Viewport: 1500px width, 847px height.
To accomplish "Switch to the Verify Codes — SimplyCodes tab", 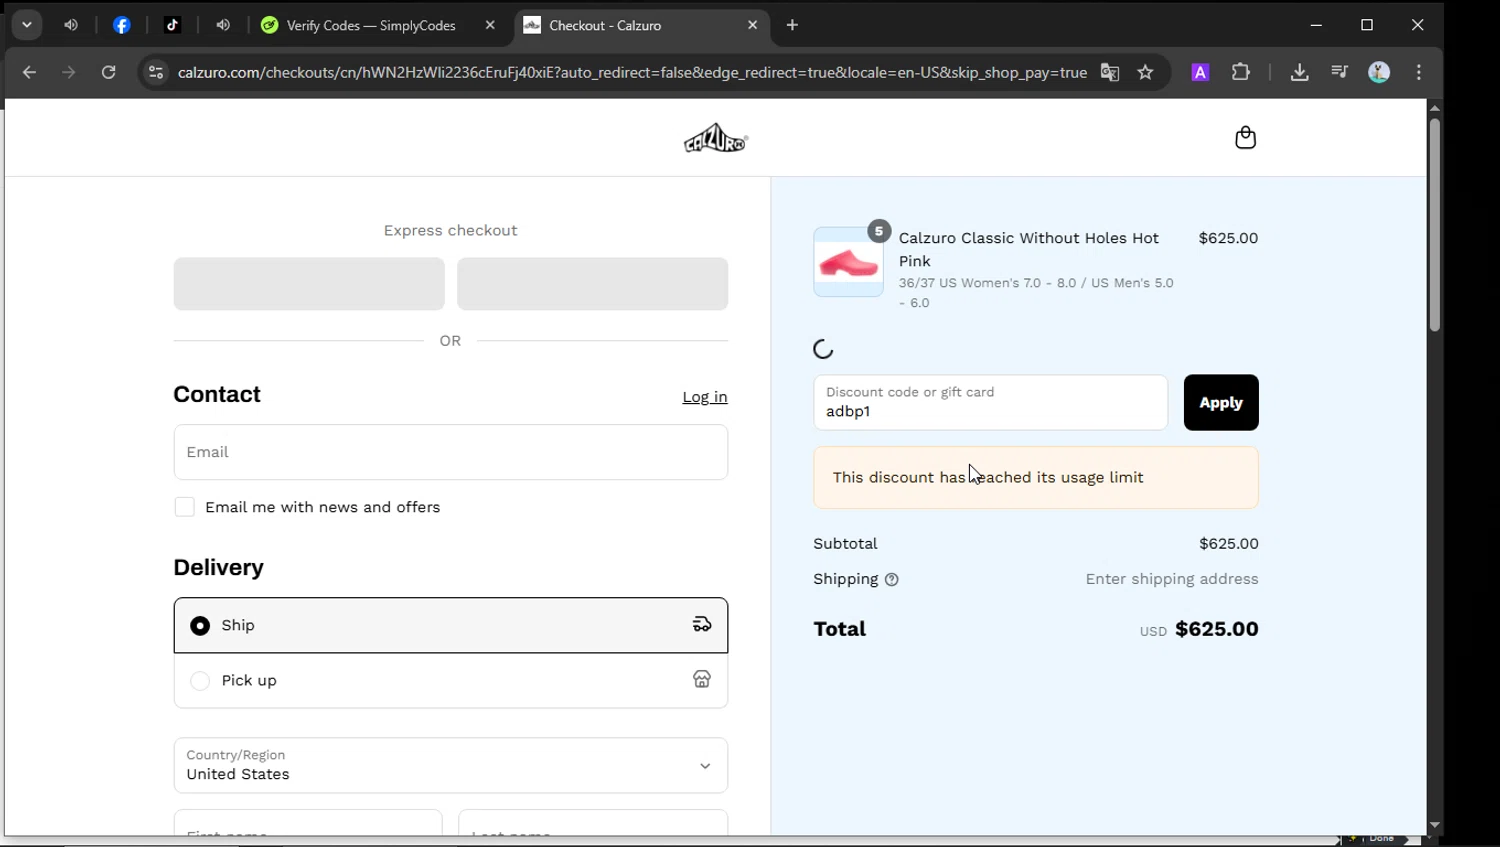I will 370,25.
